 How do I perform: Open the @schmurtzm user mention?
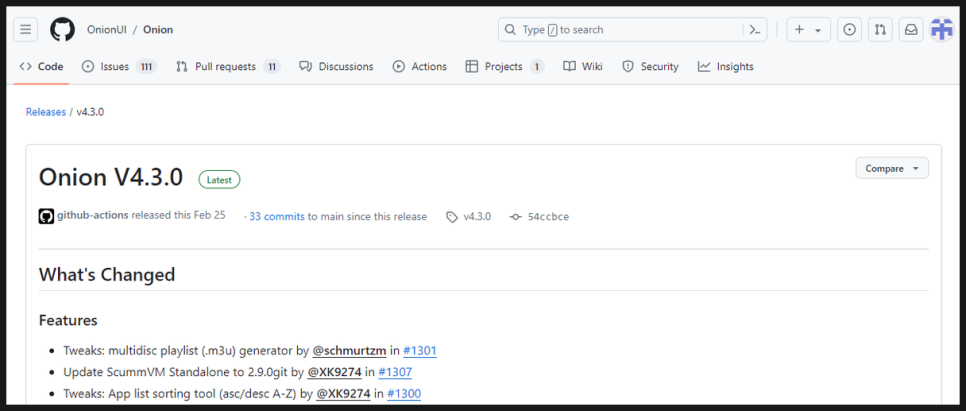(x=349, y=351)
